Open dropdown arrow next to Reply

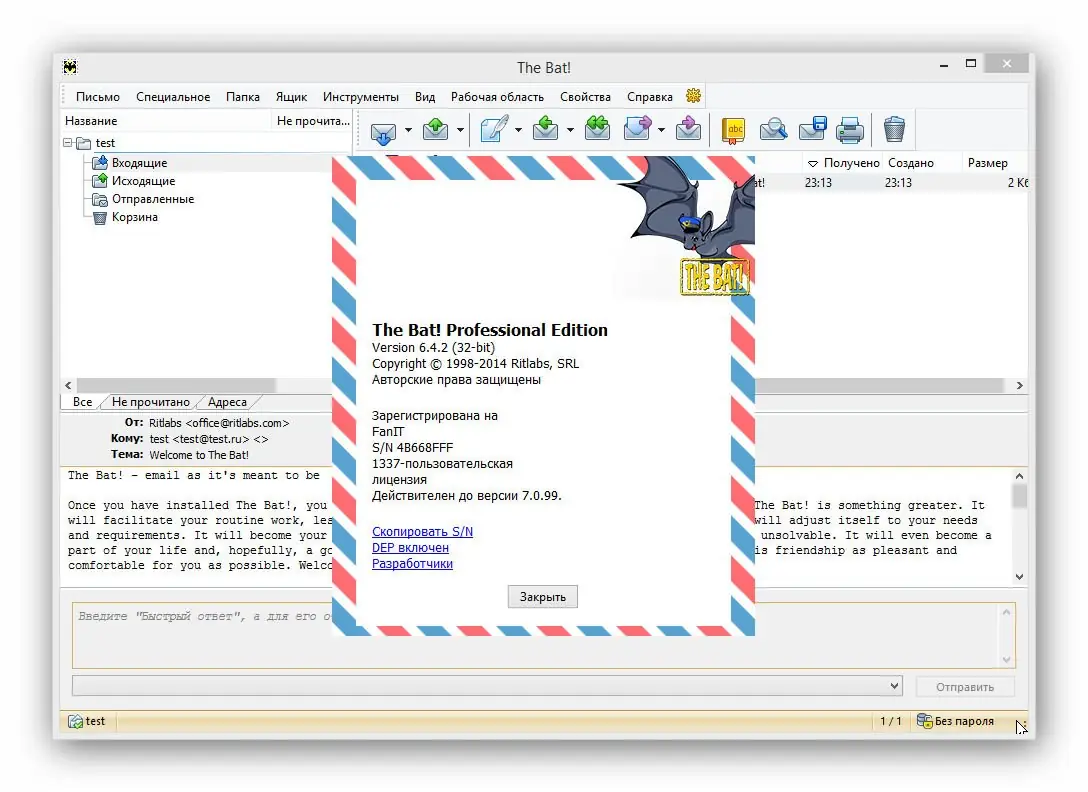coord(570,130)
